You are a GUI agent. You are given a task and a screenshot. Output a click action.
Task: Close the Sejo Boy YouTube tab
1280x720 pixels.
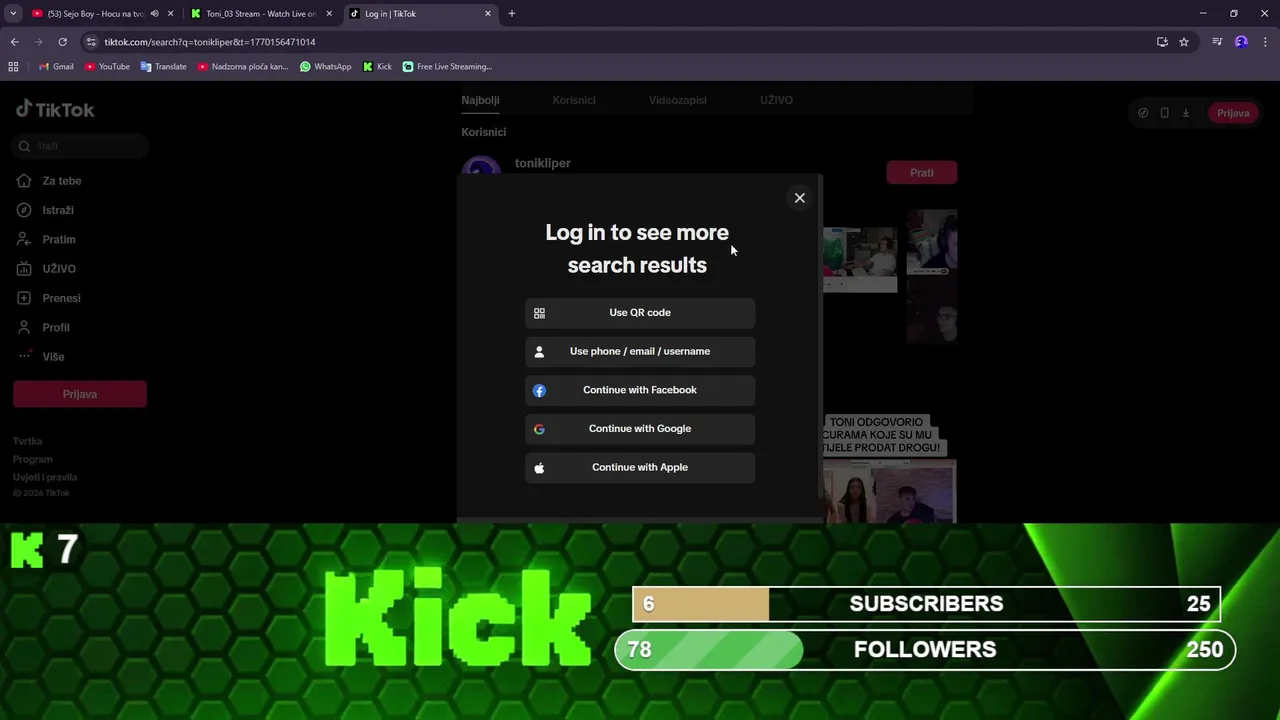(170, 14)
